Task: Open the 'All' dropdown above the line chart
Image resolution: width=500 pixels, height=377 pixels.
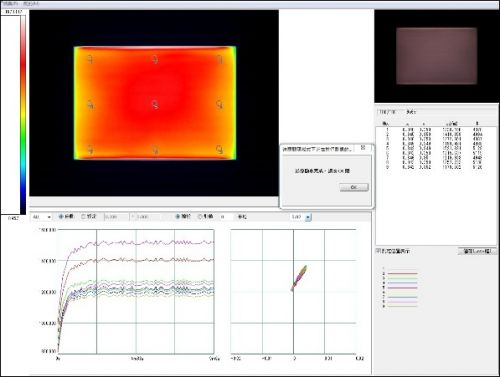Action: 42,217
